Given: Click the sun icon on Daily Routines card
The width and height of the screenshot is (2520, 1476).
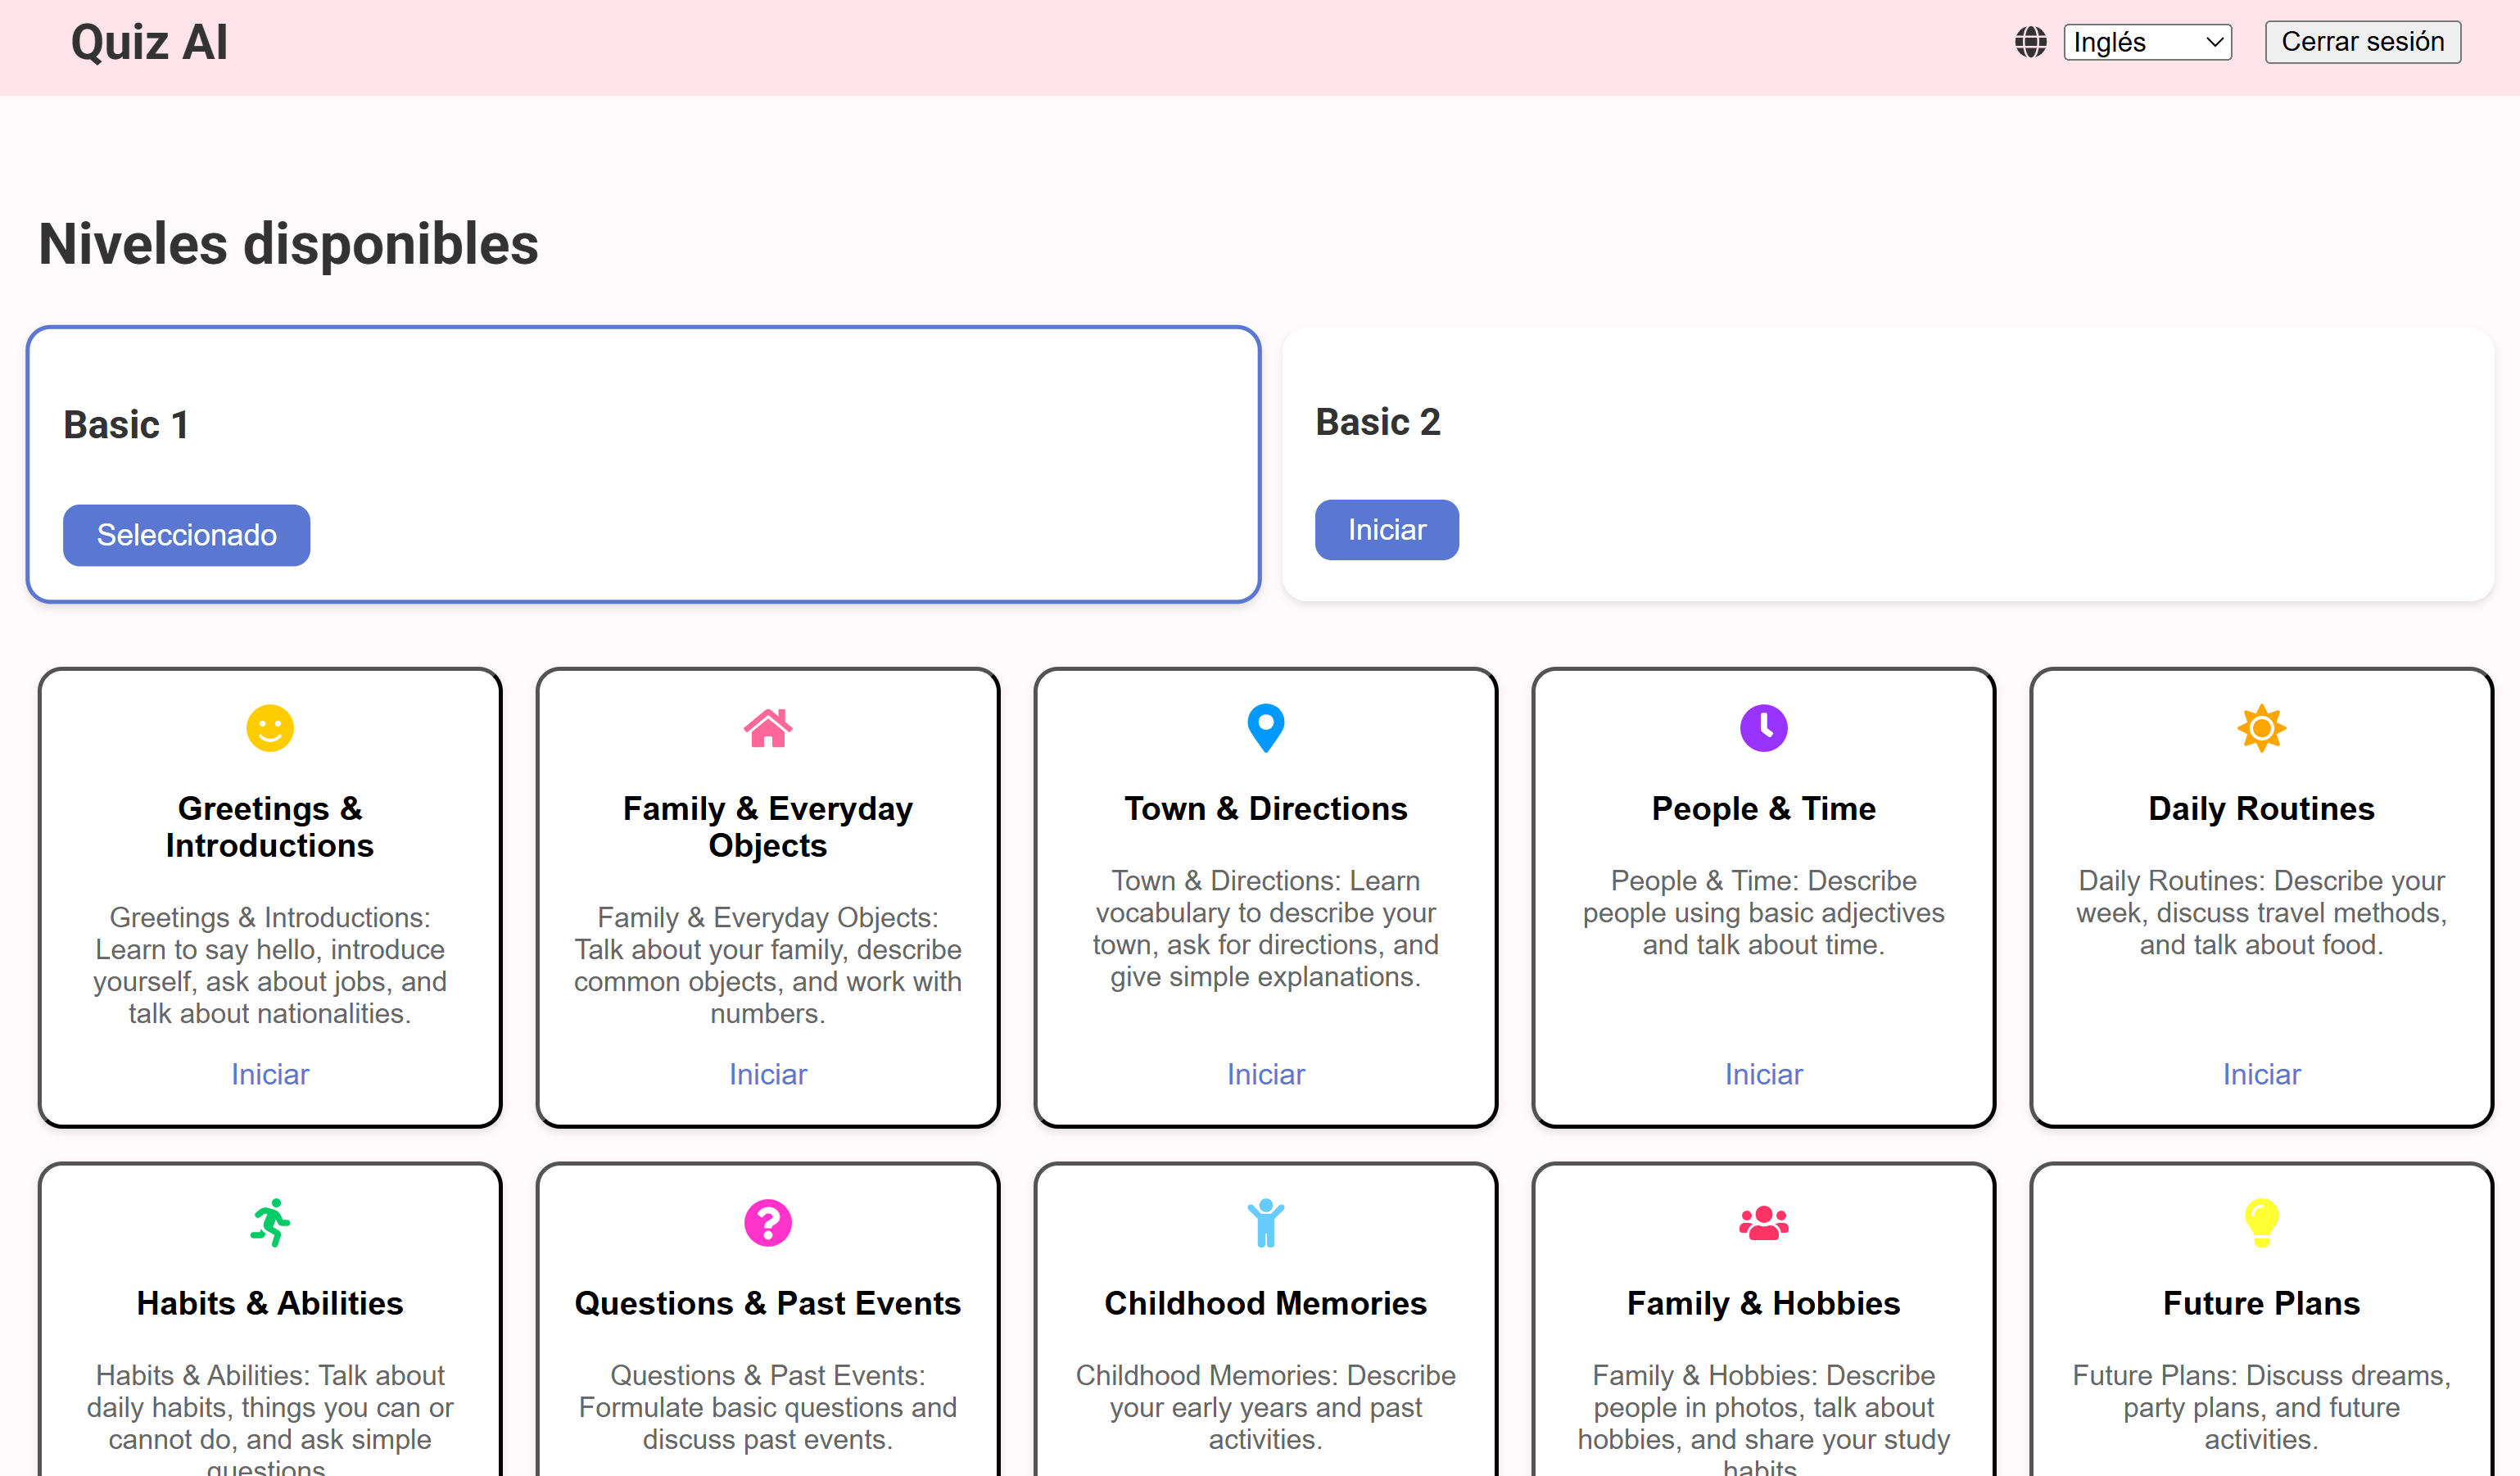Looking at the screenshot, I should [x=2260, y=729].
